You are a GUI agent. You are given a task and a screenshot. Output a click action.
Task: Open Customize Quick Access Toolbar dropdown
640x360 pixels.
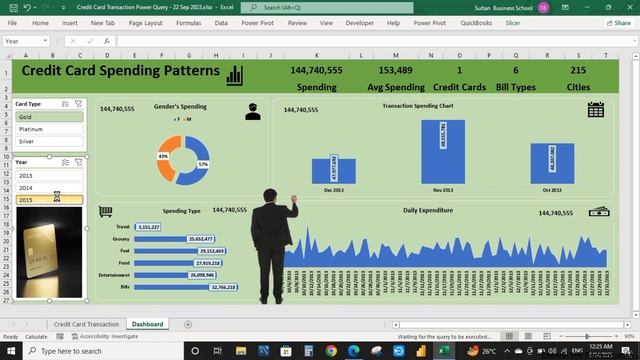[x=63, y=7]
